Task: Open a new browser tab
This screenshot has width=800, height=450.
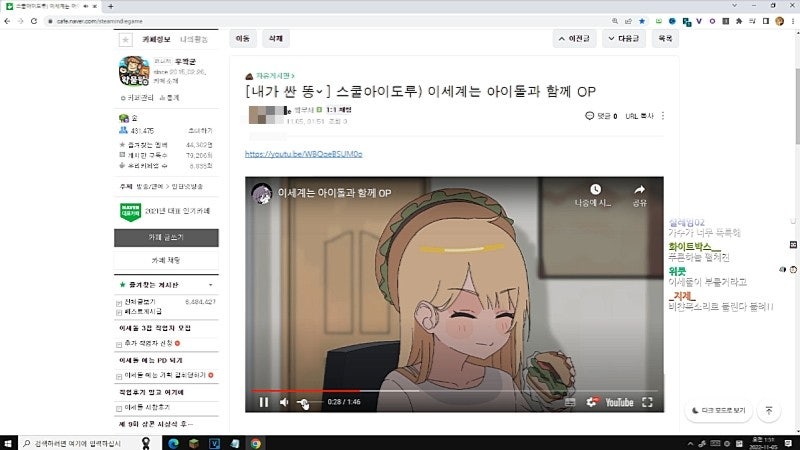Action: click(111, 6)
